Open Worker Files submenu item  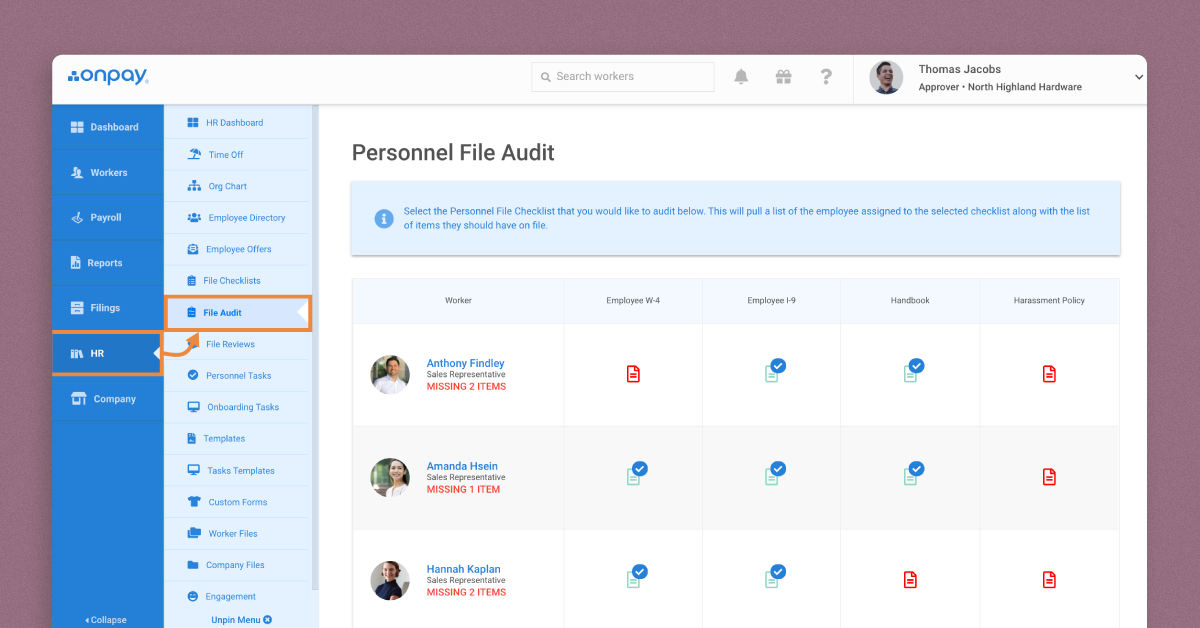tap(238, 534)
